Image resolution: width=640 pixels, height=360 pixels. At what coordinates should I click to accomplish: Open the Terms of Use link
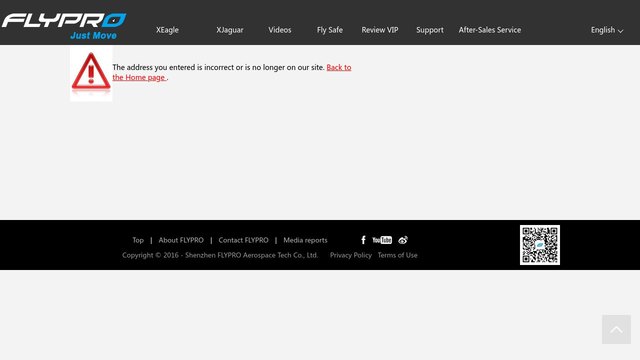pos(397,255)
